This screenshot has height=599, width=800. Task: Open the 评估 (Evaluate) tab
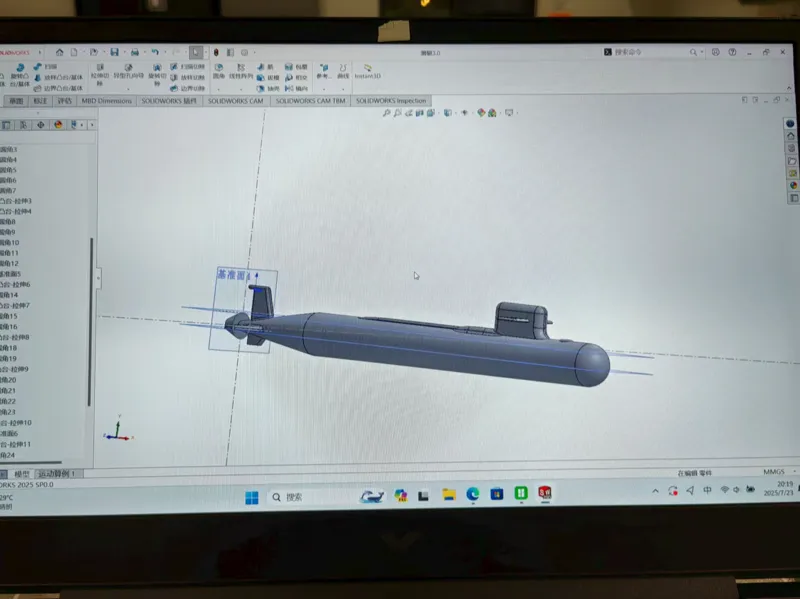click(64, 101)
